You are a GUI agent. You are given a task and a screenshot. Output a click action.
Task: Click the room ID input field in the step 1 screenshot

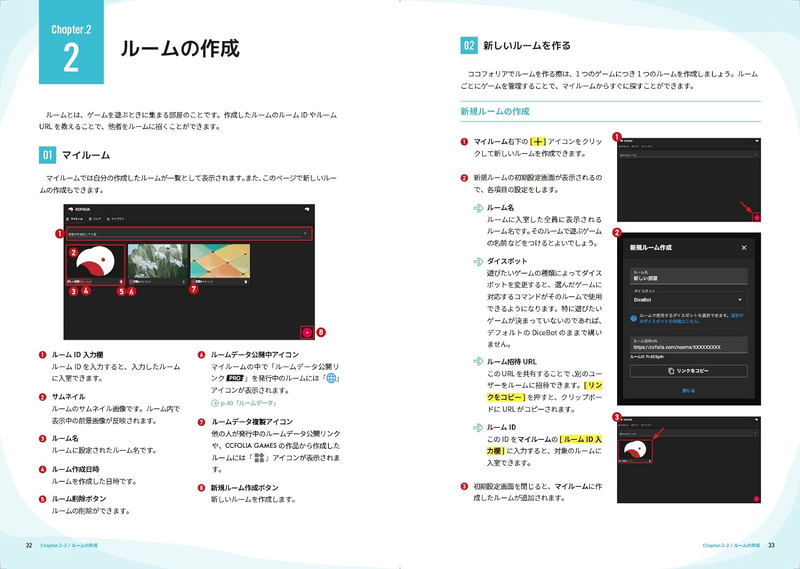[x=688, y=155]
